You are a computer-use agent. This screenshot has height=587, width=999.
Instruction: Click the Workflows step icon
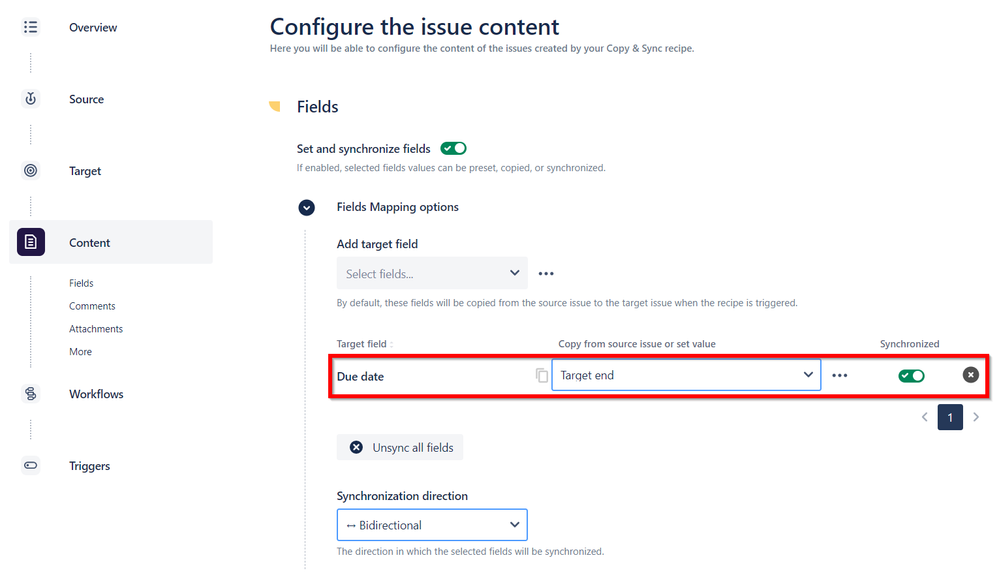(31, 394)
